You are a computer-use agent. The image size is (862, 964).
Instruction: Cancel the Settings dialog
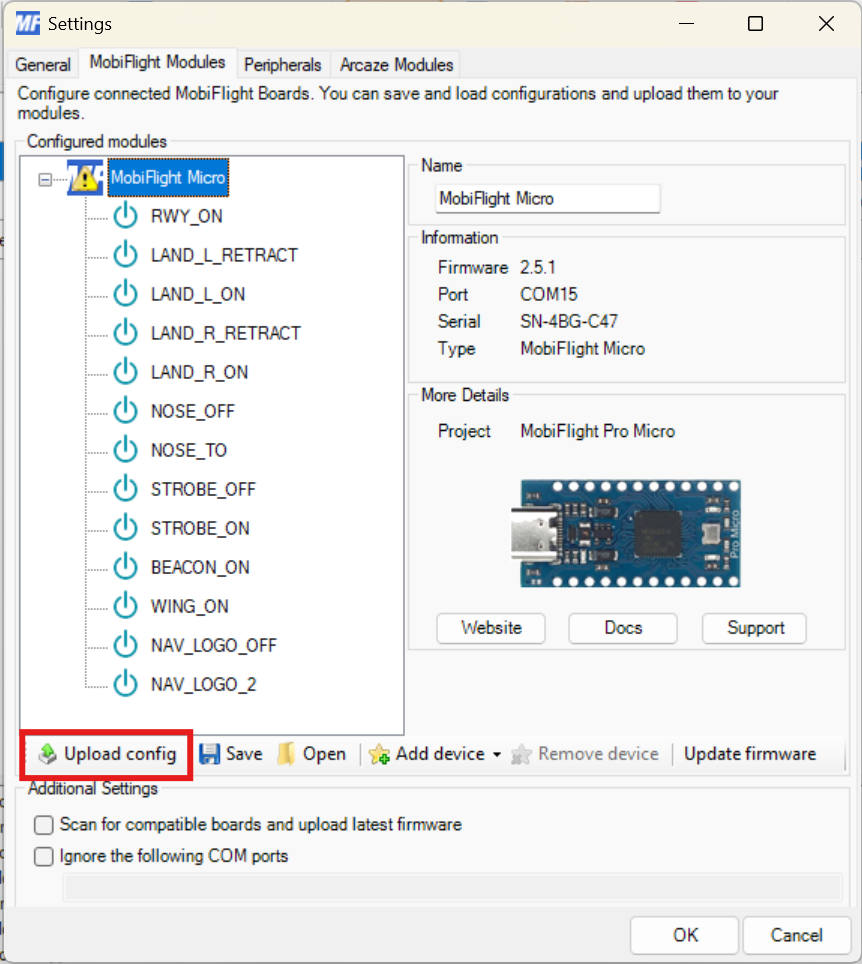coord(797,935)
